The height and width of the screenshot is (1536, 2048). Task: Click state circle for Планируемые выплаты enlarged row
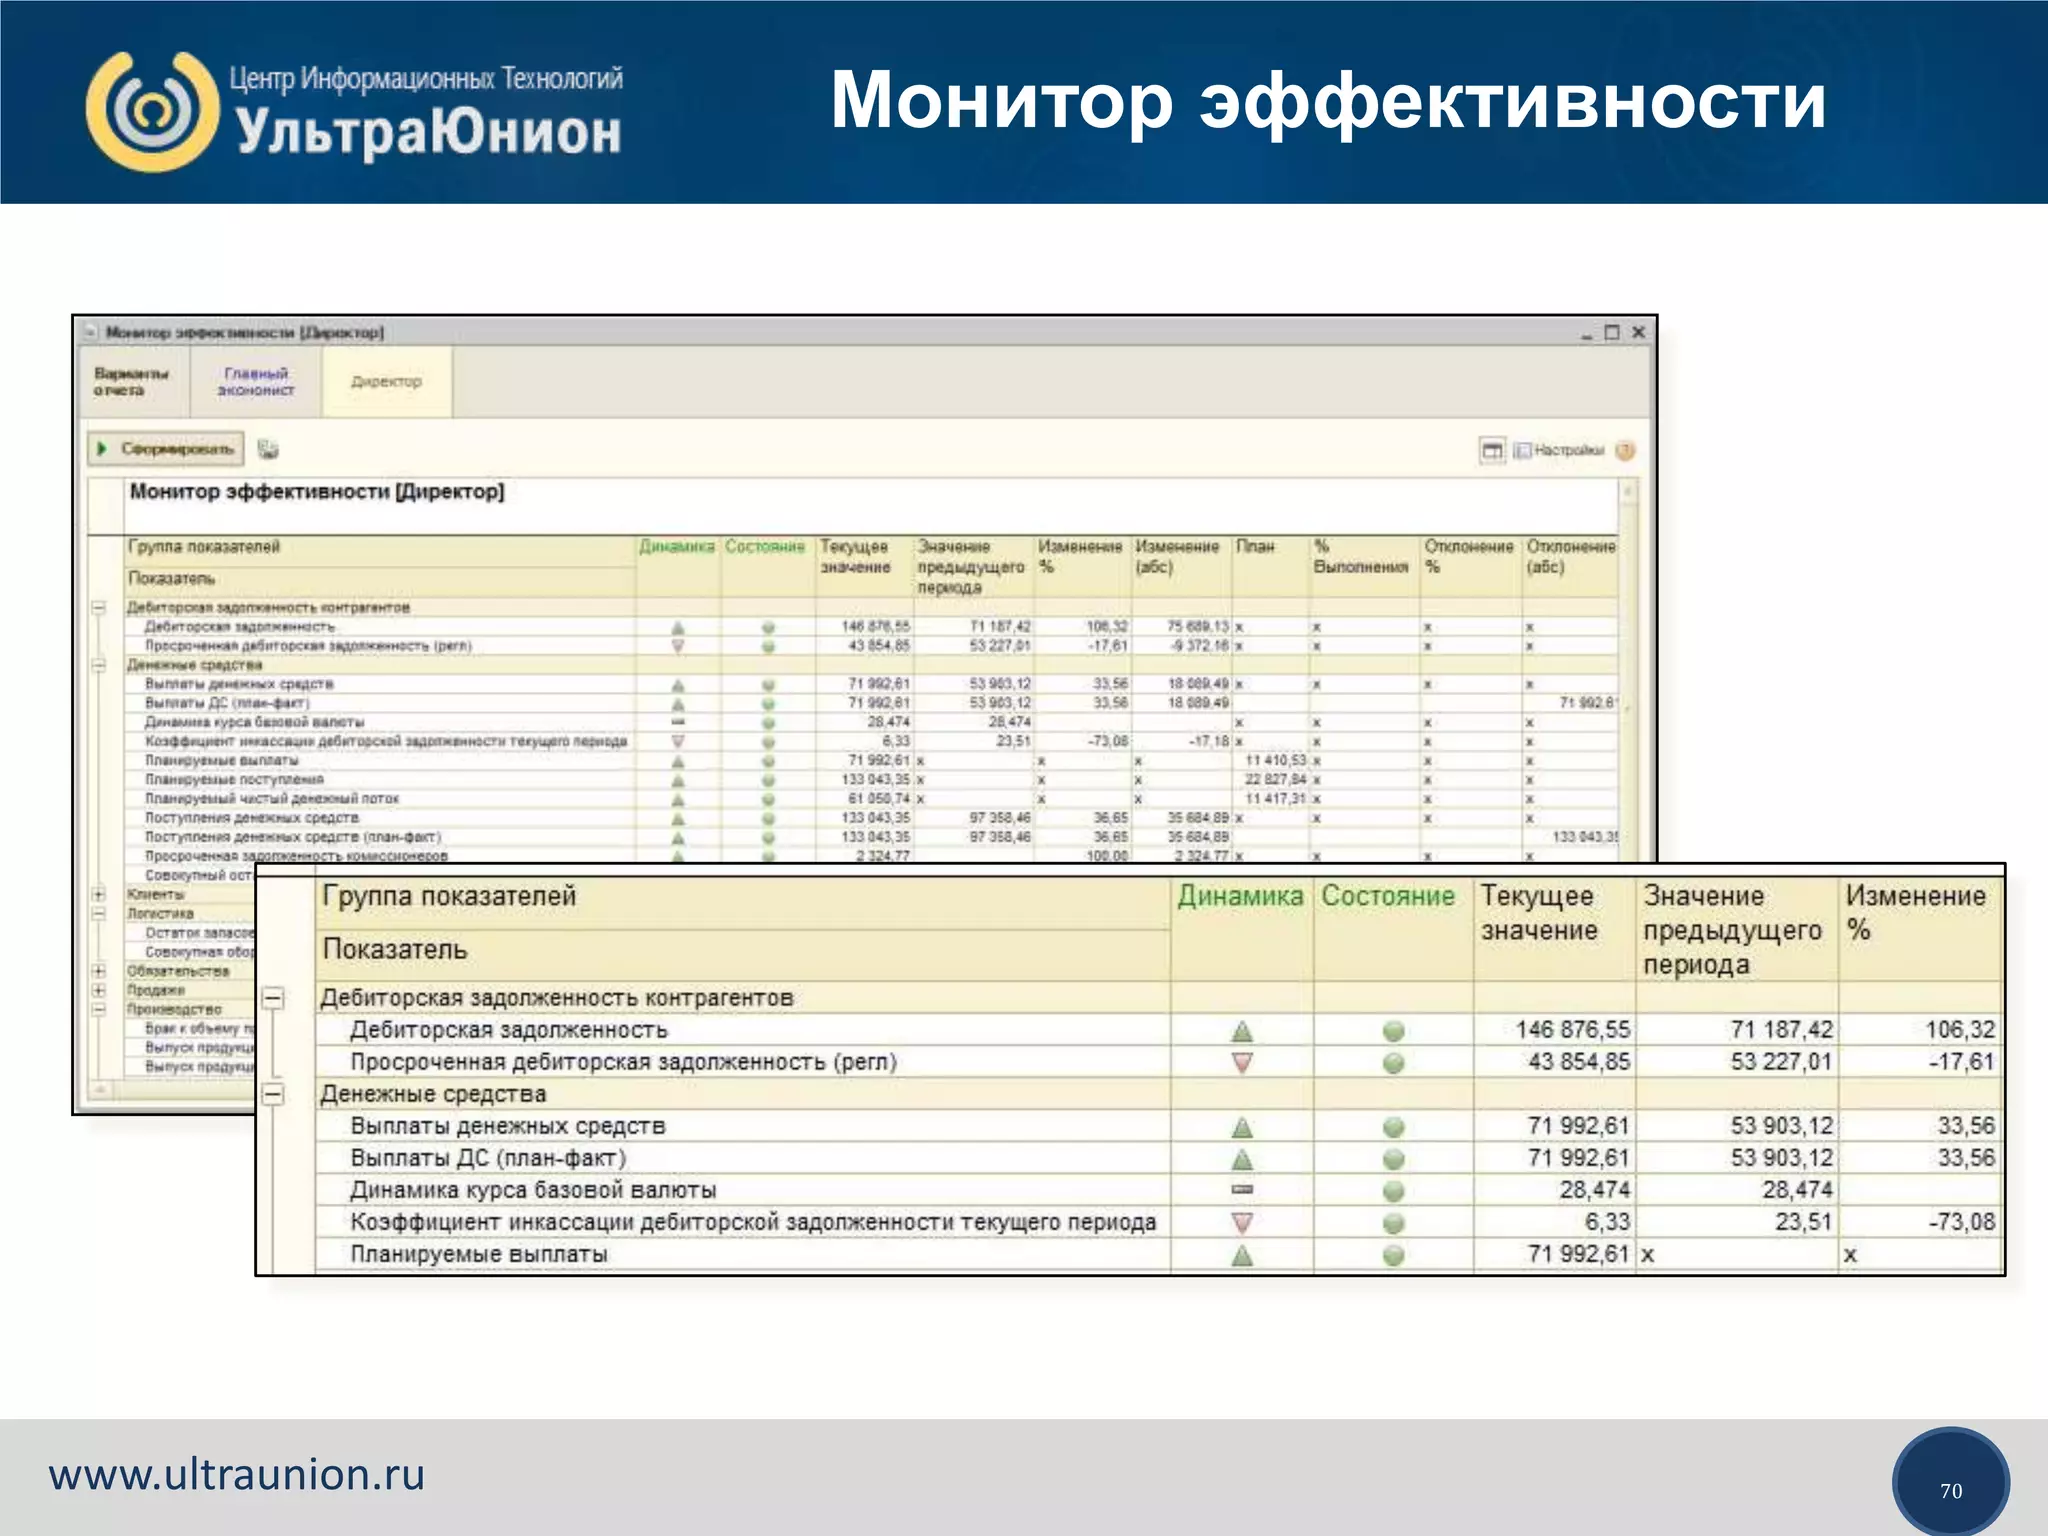pos(1393,1255)
